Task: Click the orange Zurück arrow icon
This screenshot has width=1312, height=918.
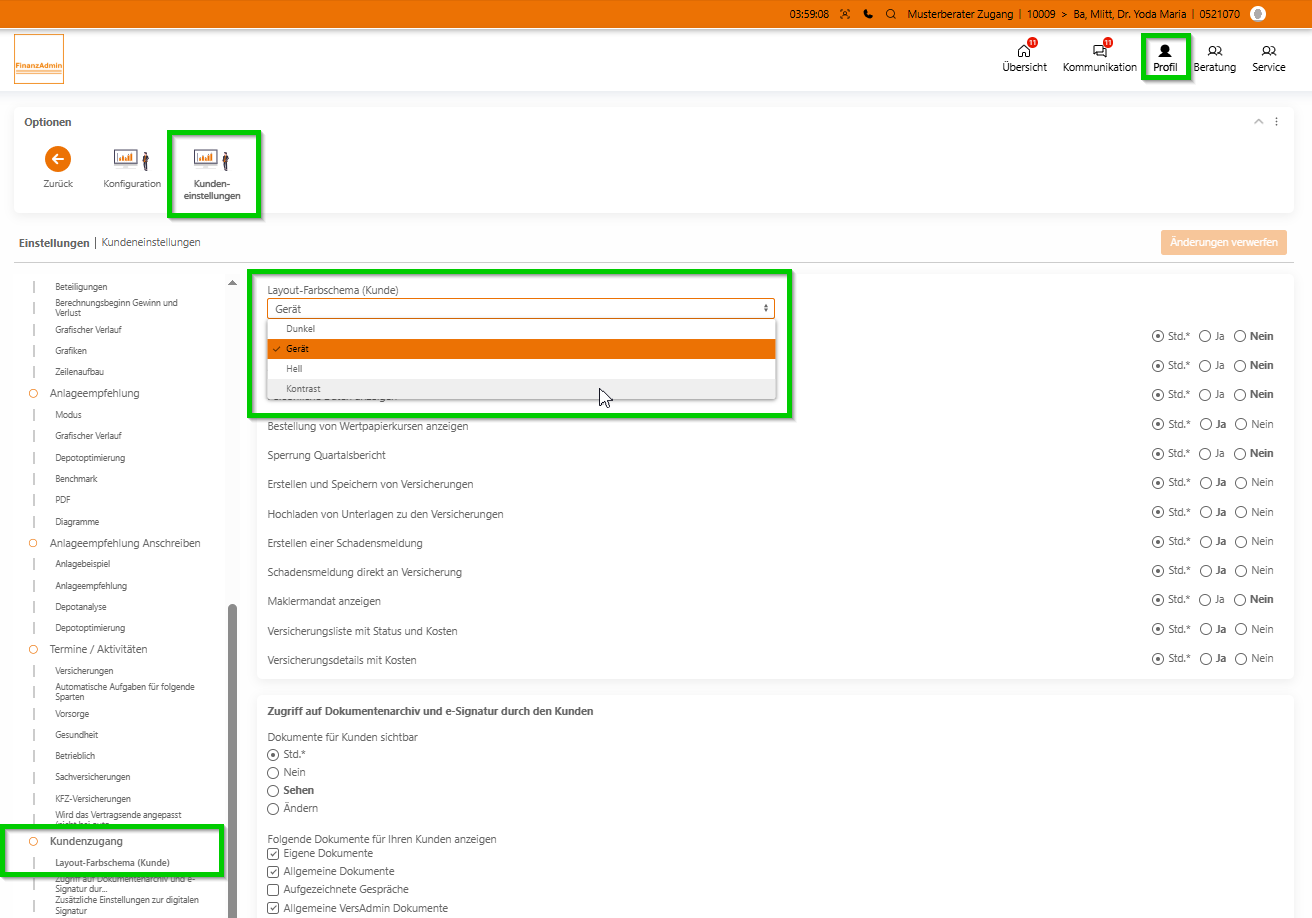Action: (x=58, y=159)
